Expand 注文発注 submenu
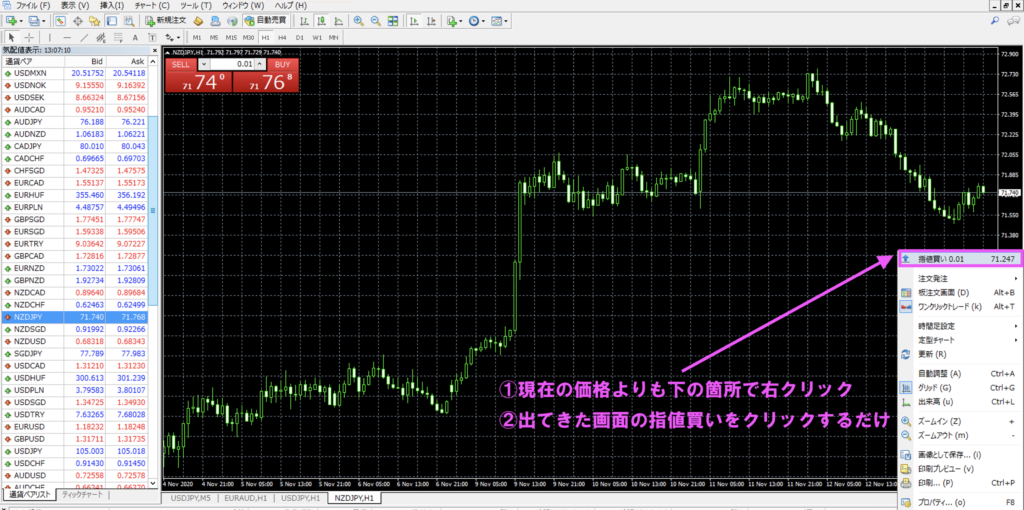Viewport: 1024px width, 510px height. point(959,278)
